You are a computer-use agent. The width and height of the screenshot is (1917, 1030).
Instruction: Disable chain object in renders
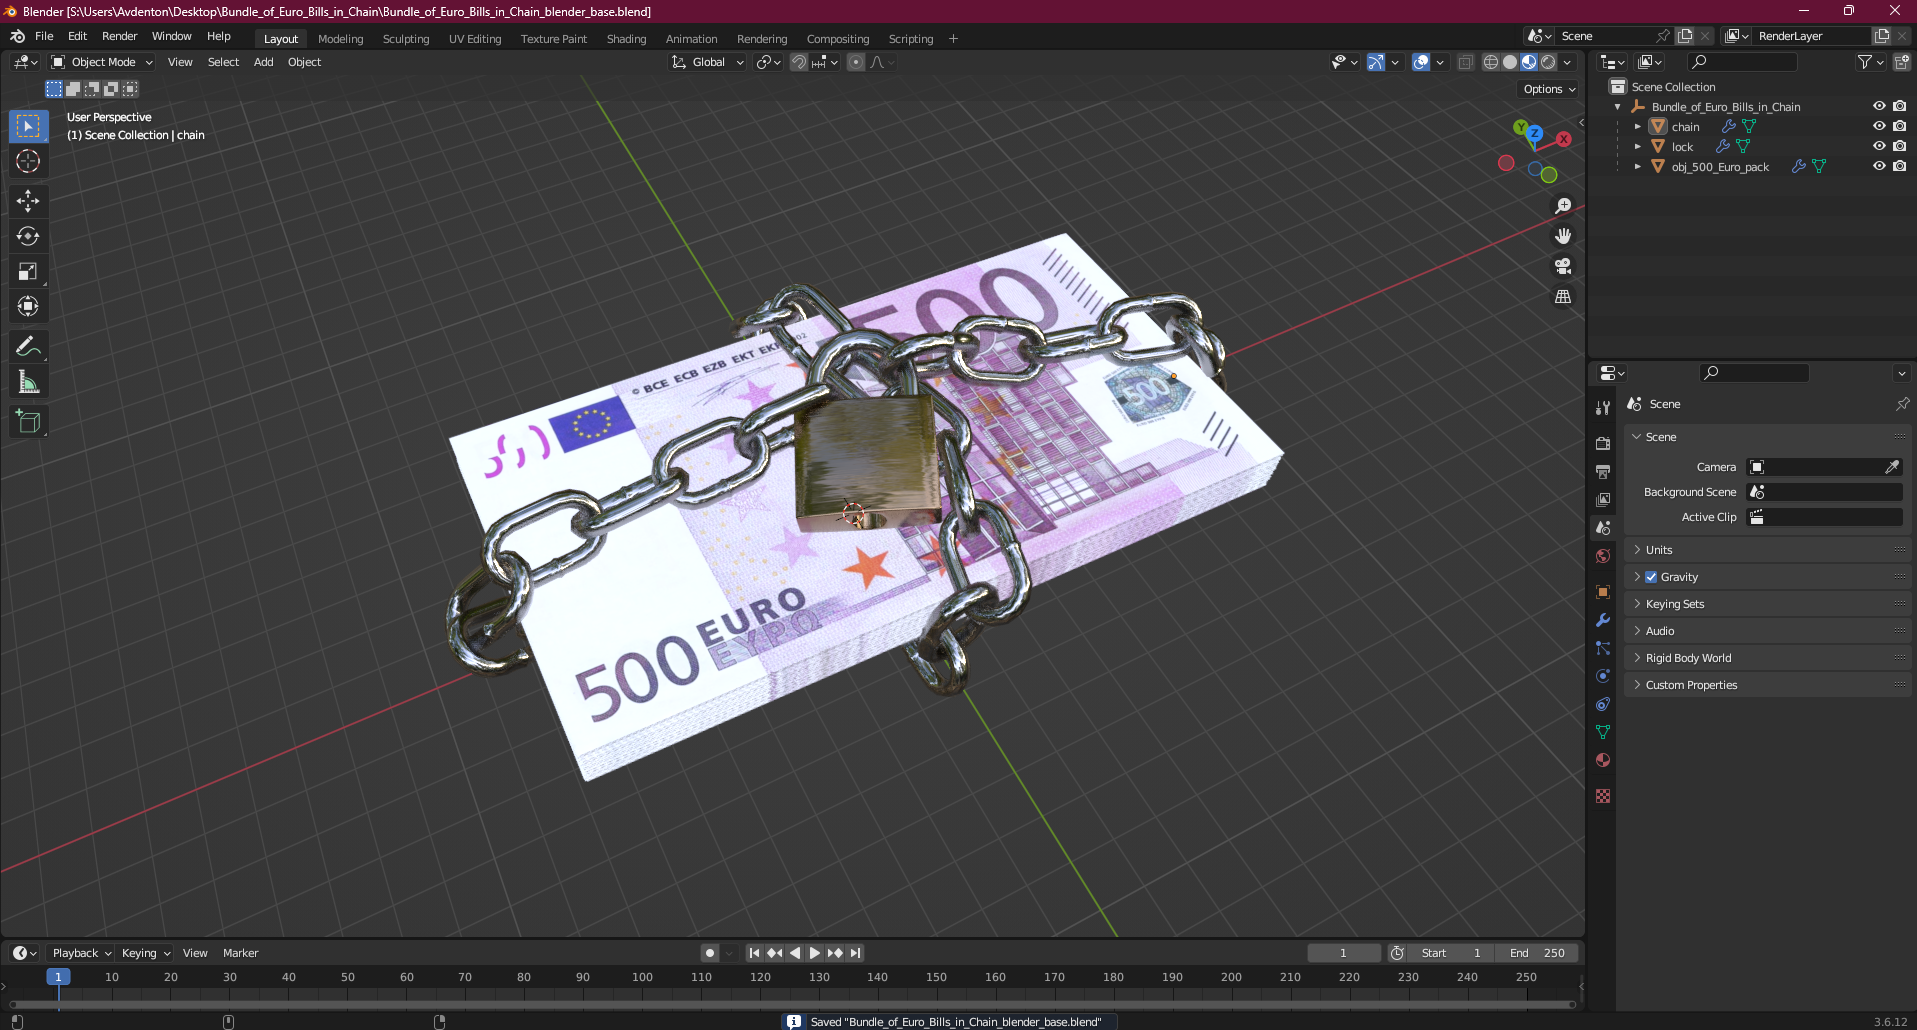tap(1899, 126)
